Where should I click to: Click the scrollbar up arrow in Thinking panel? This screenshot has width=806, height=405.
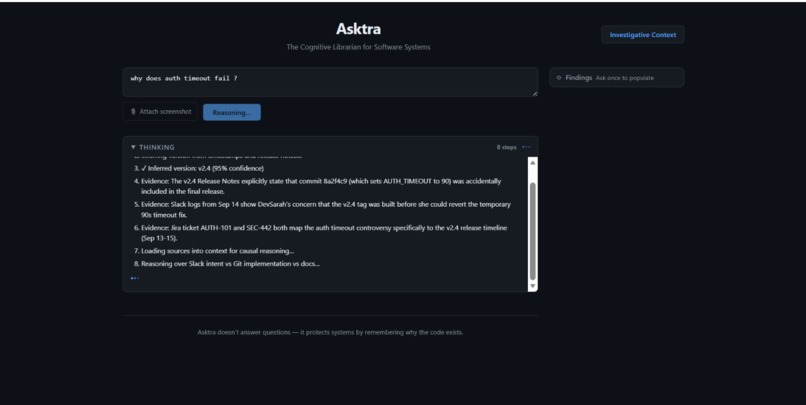tap(533, 162)
